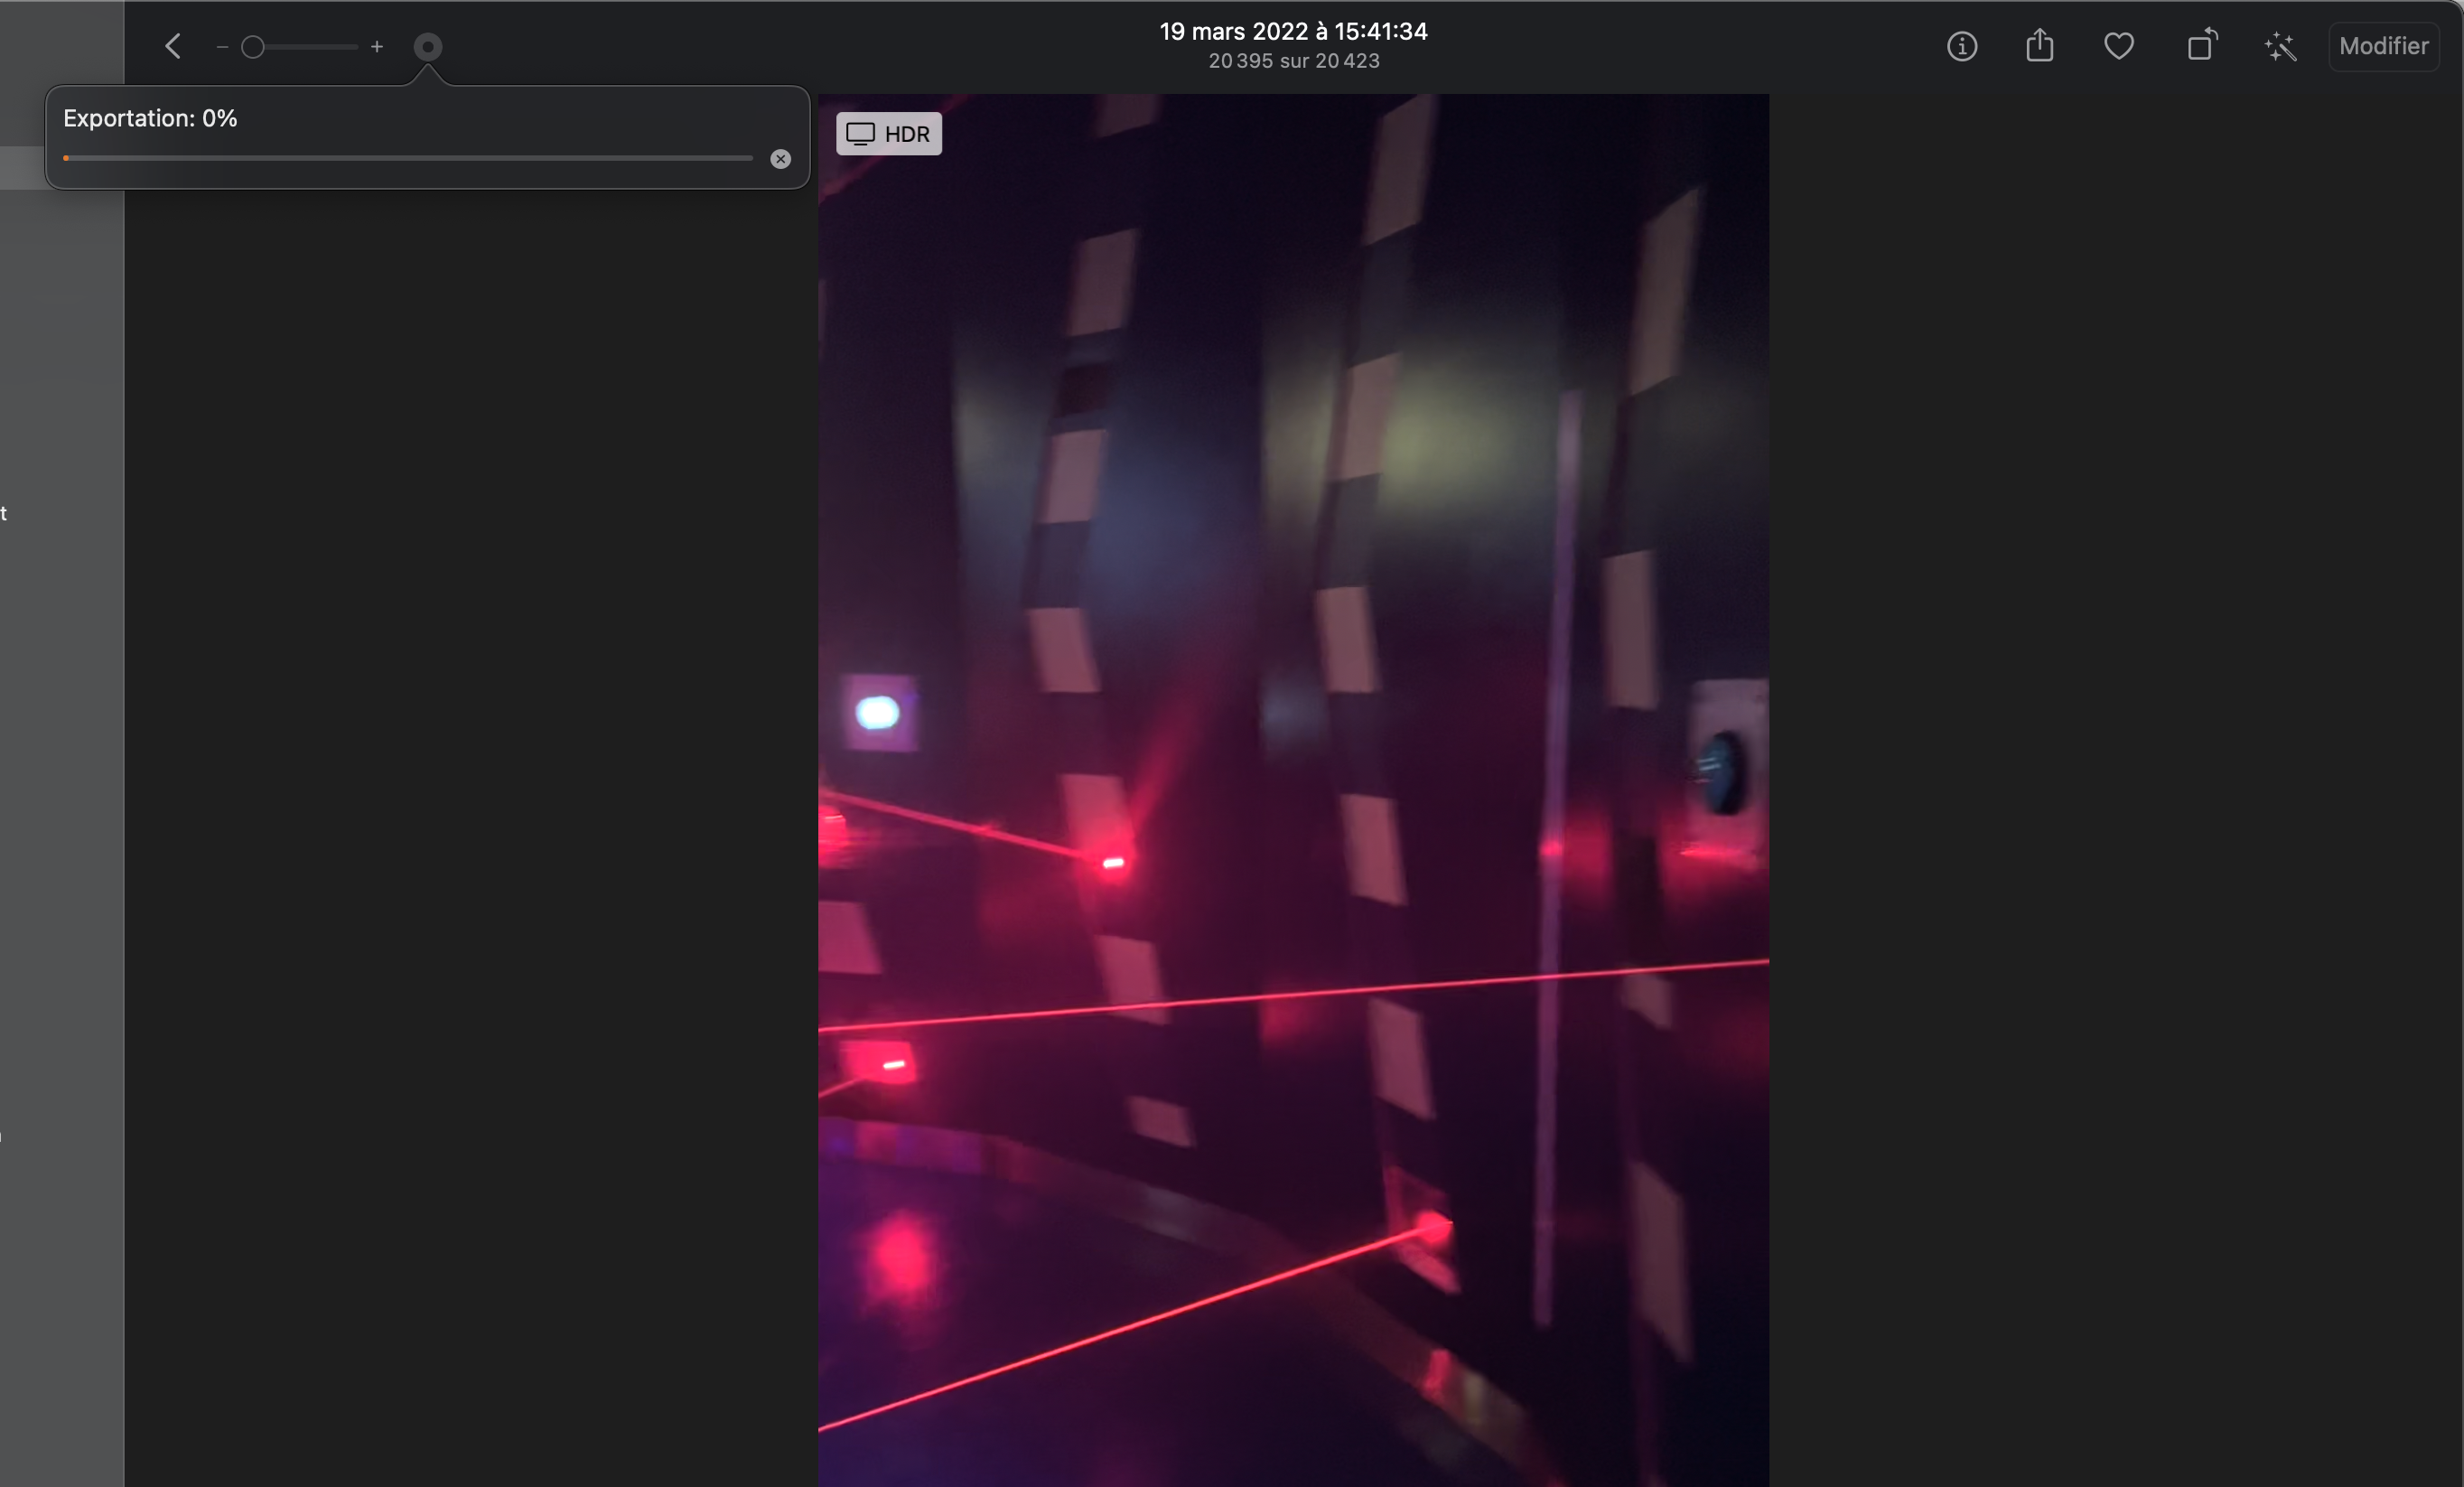
Task: Click the export progress bar
Action: pyautogui.click(x=408, y=158)
